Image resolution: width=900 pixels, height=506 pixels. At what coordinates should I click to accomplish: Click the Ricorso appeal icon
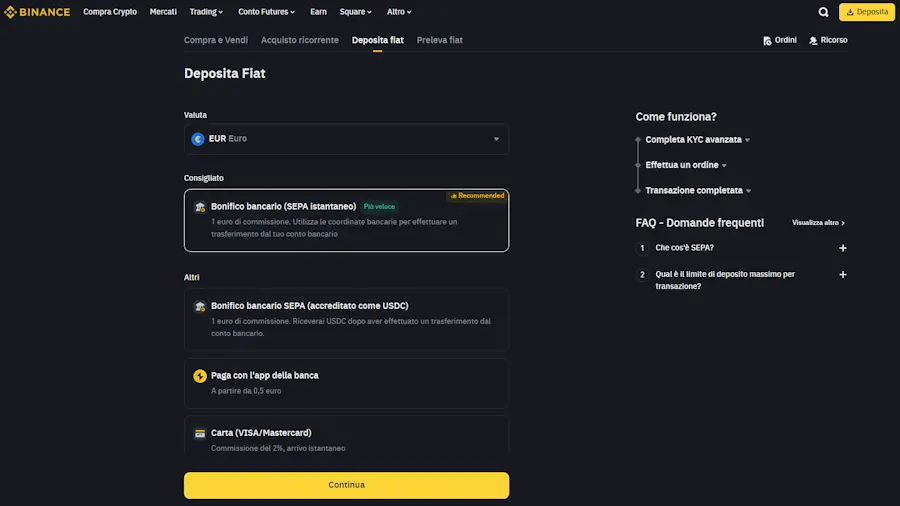click(x=813, y=41)
